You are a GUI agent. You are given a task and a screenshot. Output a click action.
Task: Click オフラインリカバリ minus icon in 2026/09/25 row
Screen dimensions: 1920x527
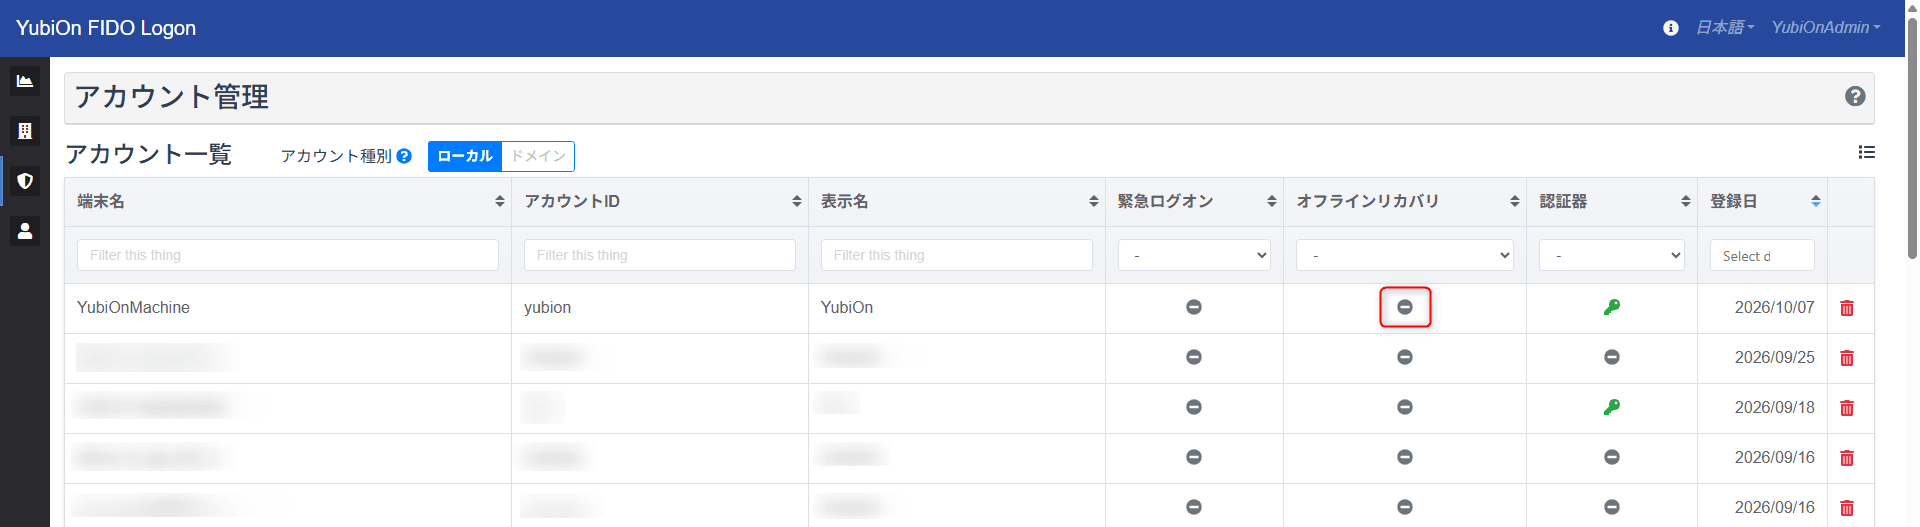1405,357
